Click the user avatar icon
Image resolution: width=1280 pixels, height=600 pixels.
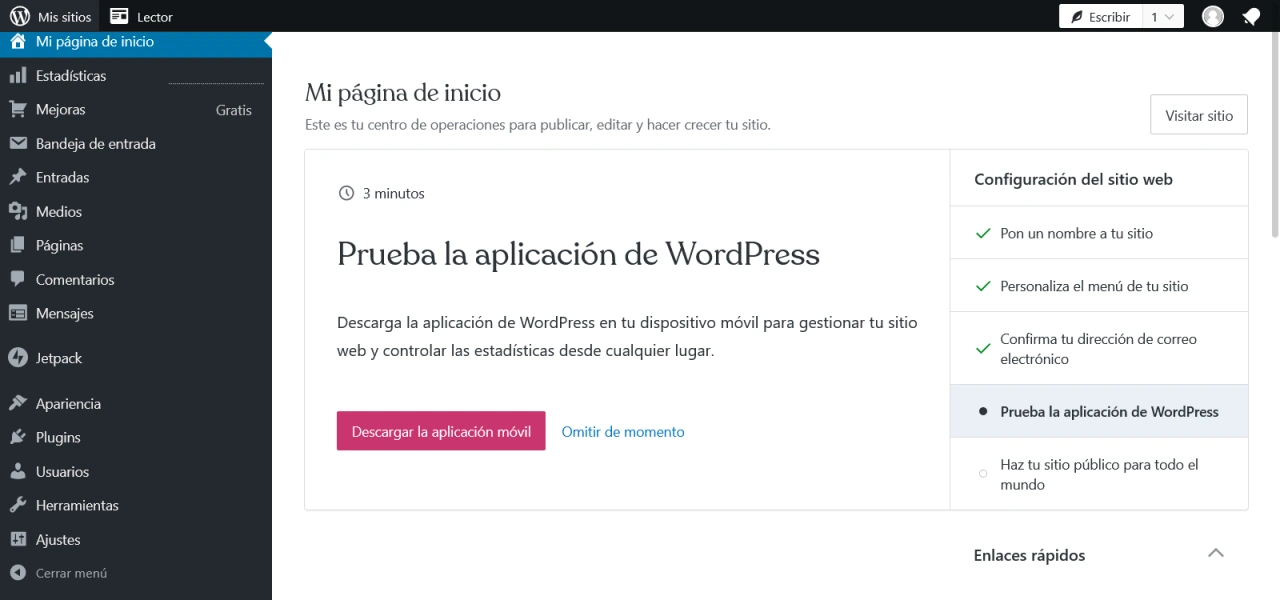1213,16
